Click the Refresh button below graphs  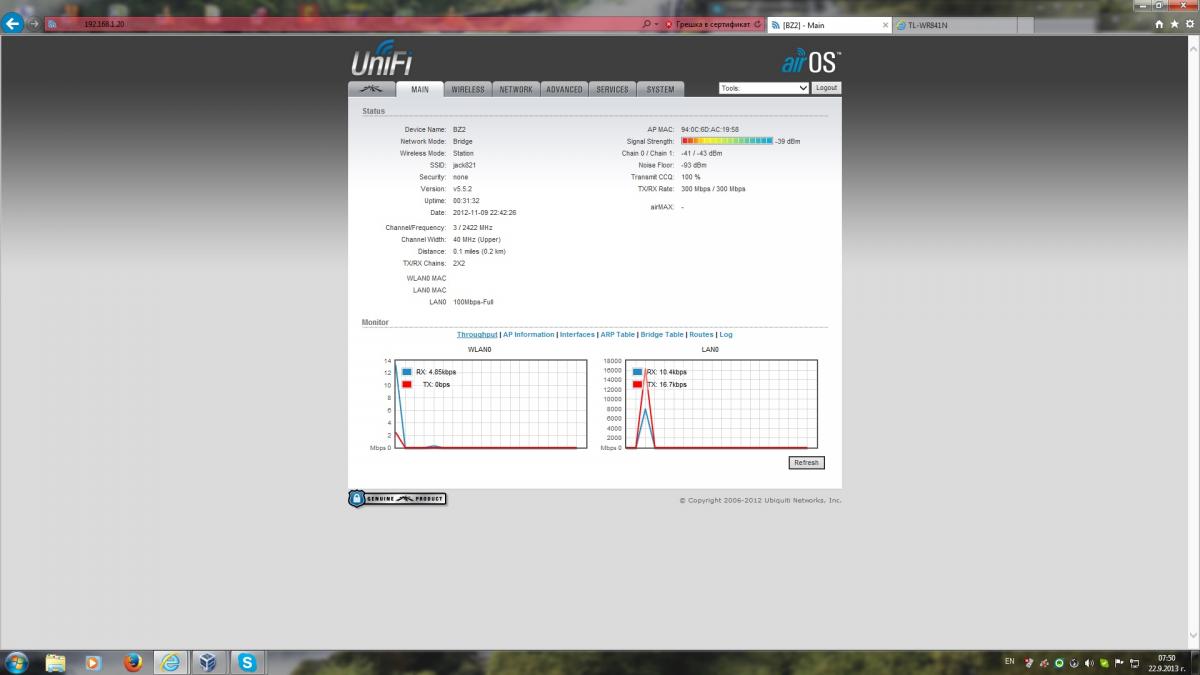coord(806,463)
